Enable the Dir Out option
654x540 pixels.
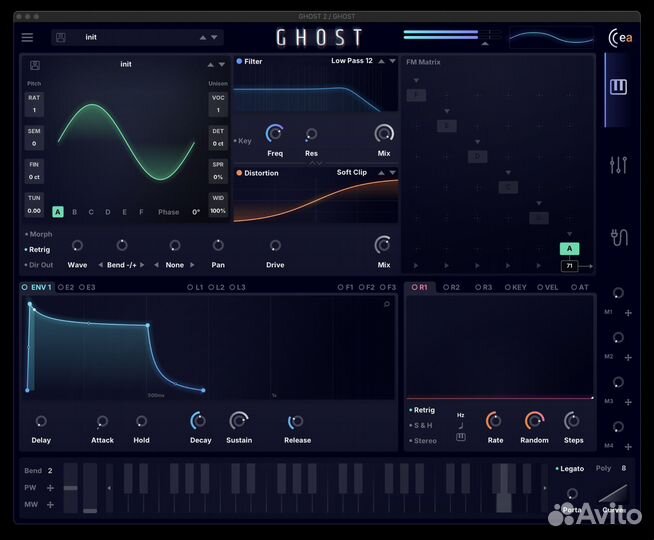tap(39, 265)
